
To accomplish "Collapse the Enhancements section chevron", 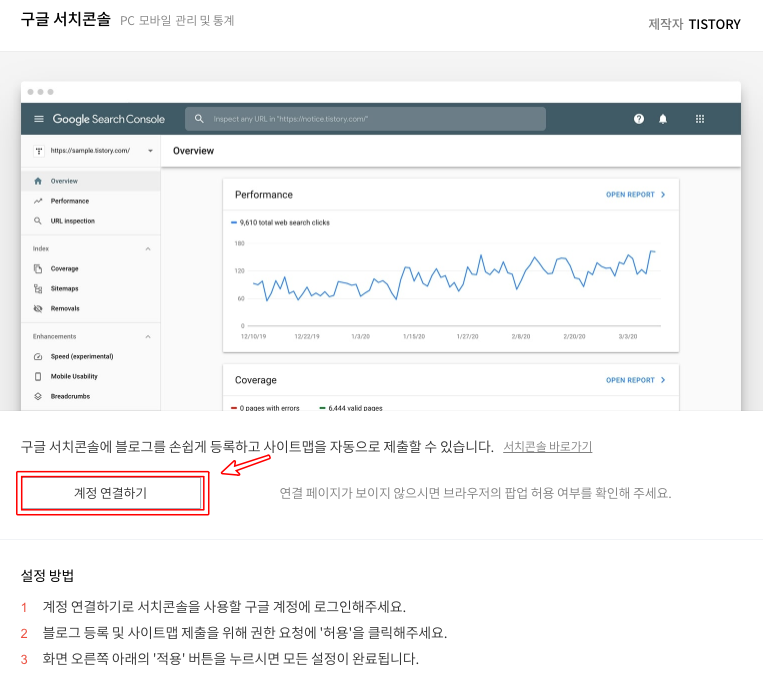I will (148, 336).
